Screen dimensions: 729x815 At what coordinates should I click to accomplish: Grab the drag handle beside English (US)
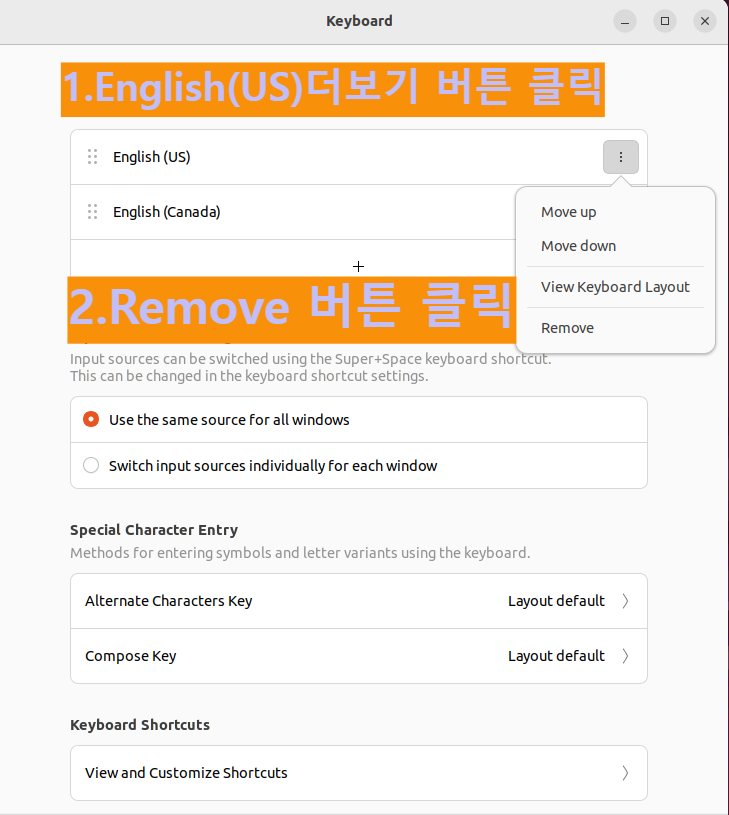click(x=92, y=157)
